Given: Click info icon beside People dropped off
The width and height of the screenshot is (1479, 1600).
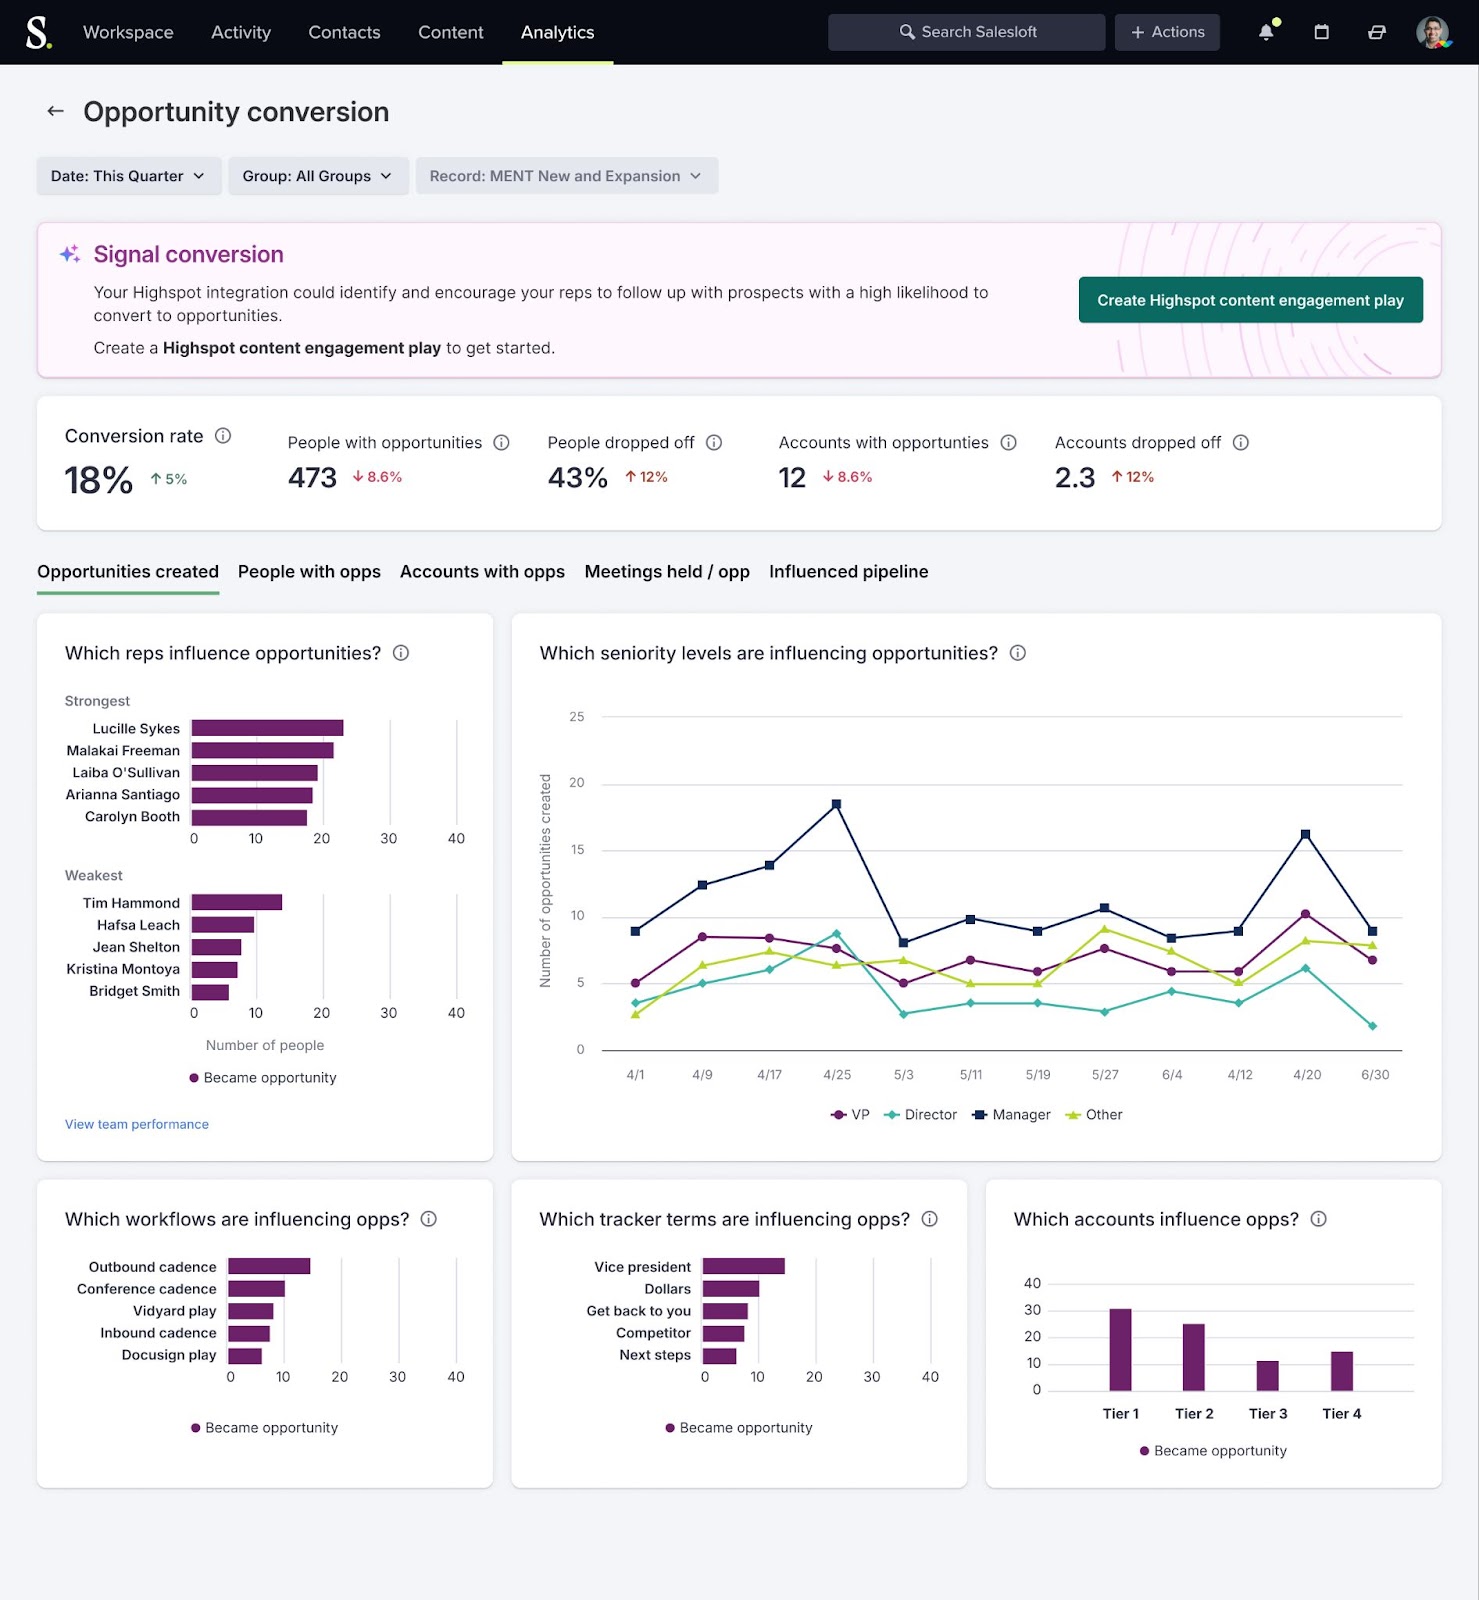Looking at the screenshot, I should (x=714, y=442).
